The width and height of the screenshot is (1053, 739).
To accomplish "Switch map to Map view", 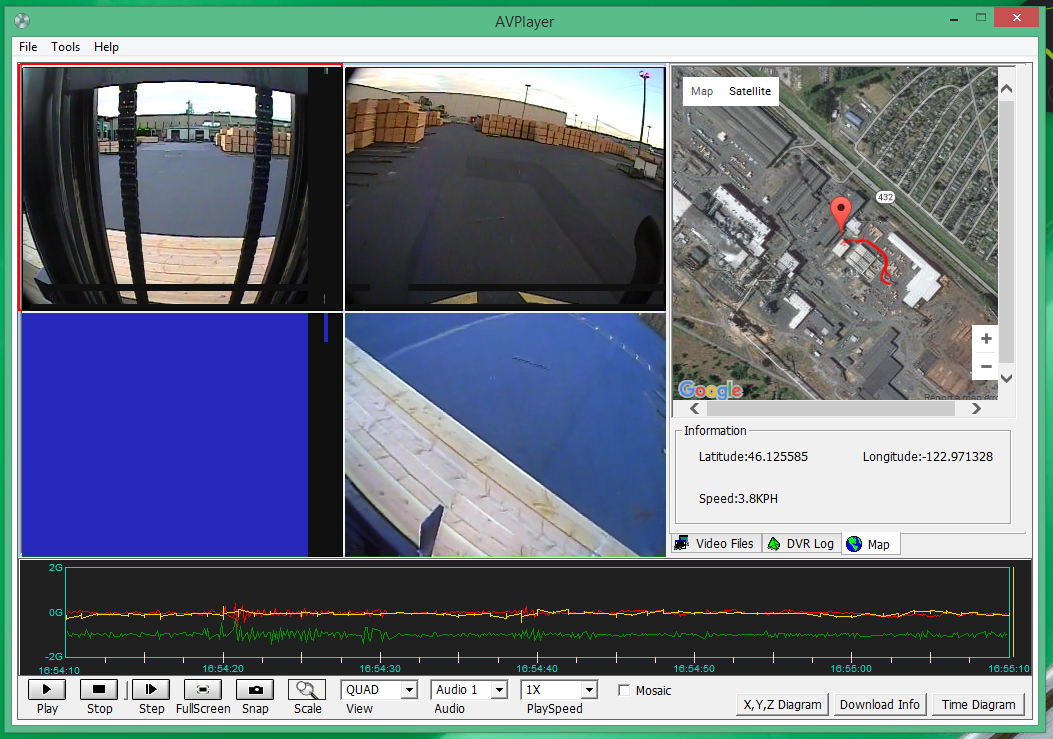I will click(x=702, y=91).
